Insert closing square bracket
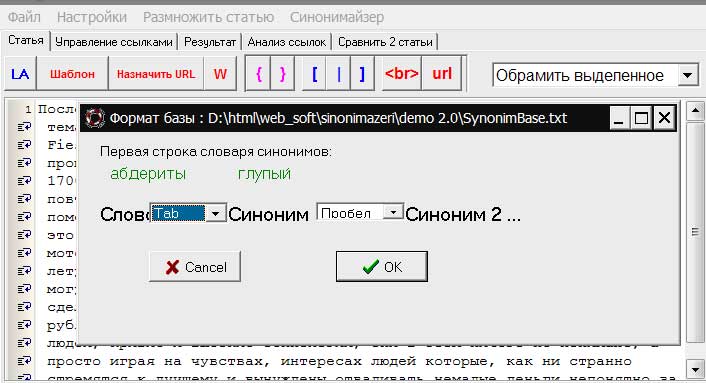The height and width of the screenshot is (383, 706). [x=362, y=74]
